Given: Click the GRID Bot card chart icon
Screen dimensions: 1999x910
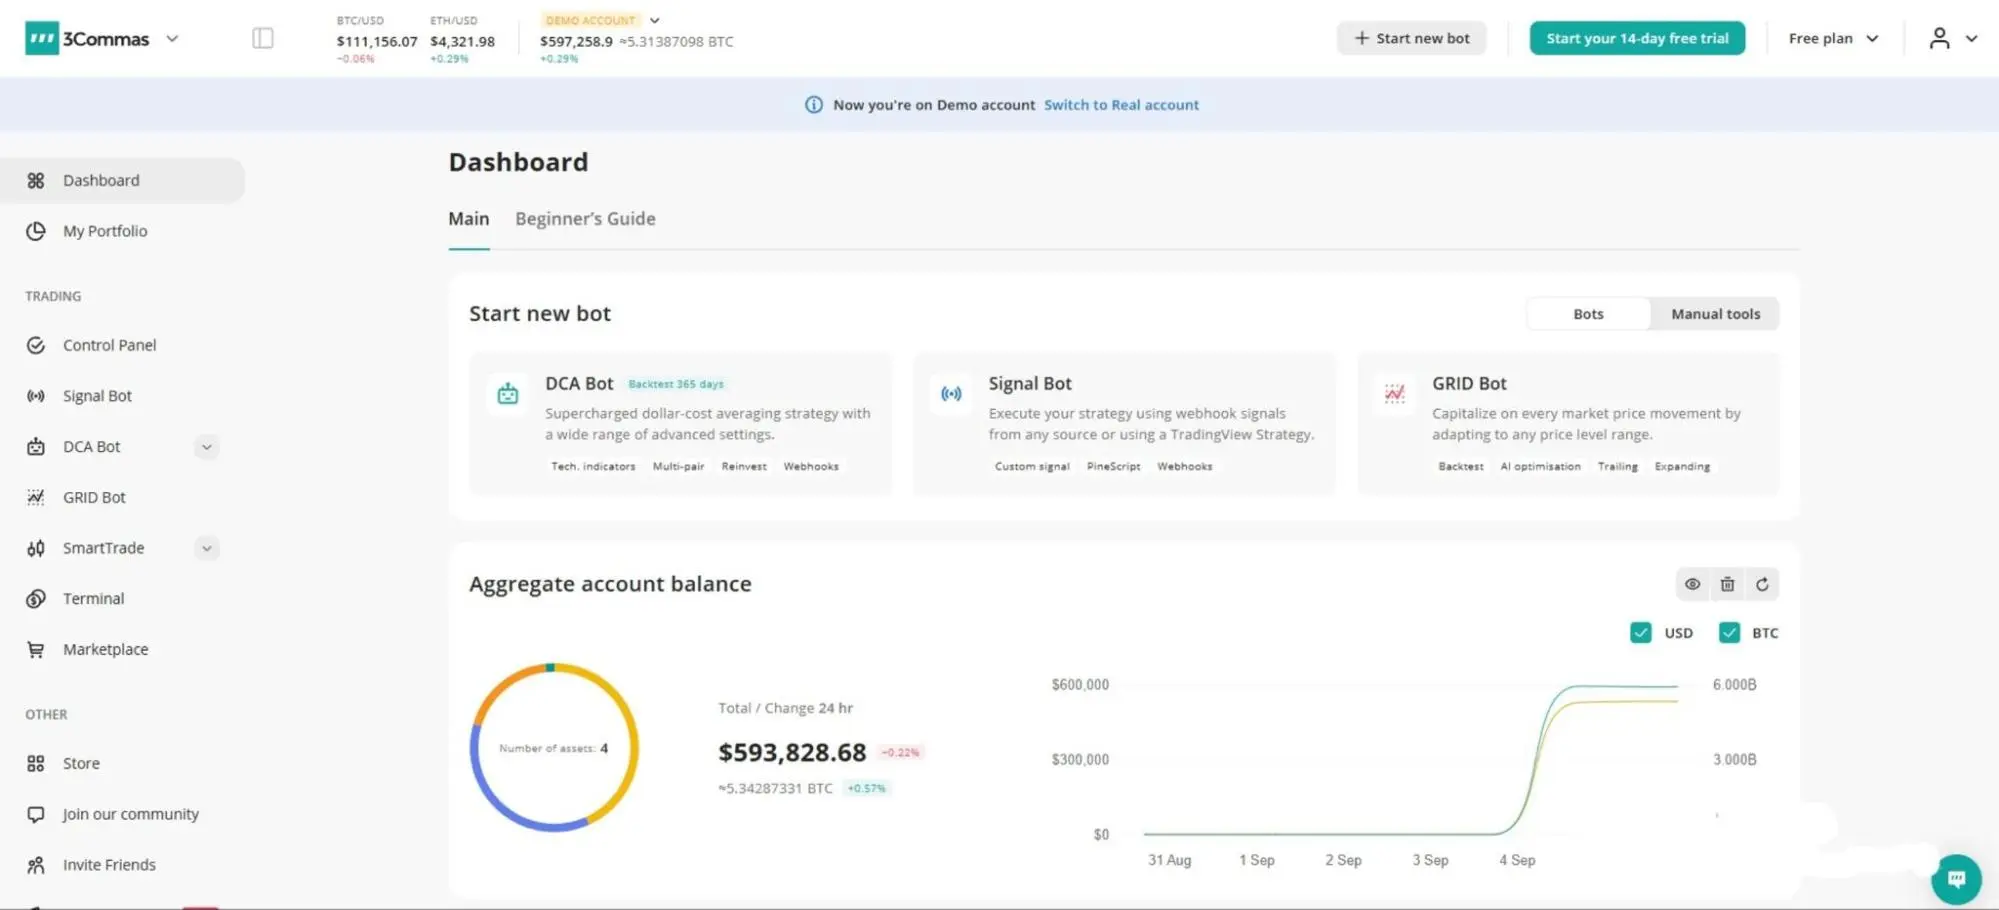Looking at the screenshot, I should point(1394,394).
